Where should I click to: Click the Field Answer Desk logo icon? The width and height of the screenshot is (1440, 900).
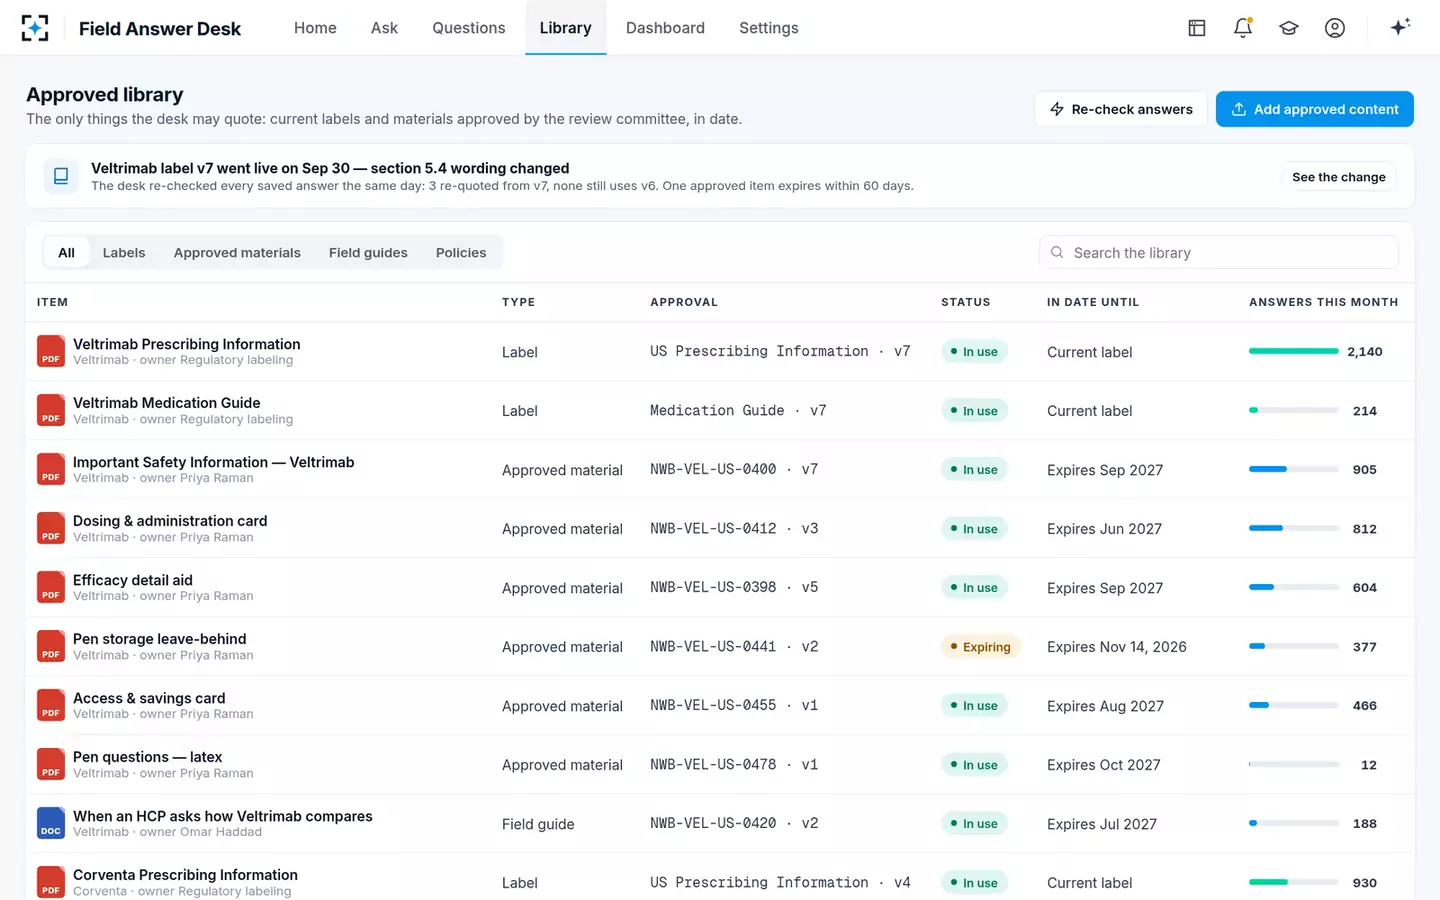(35, 28)
